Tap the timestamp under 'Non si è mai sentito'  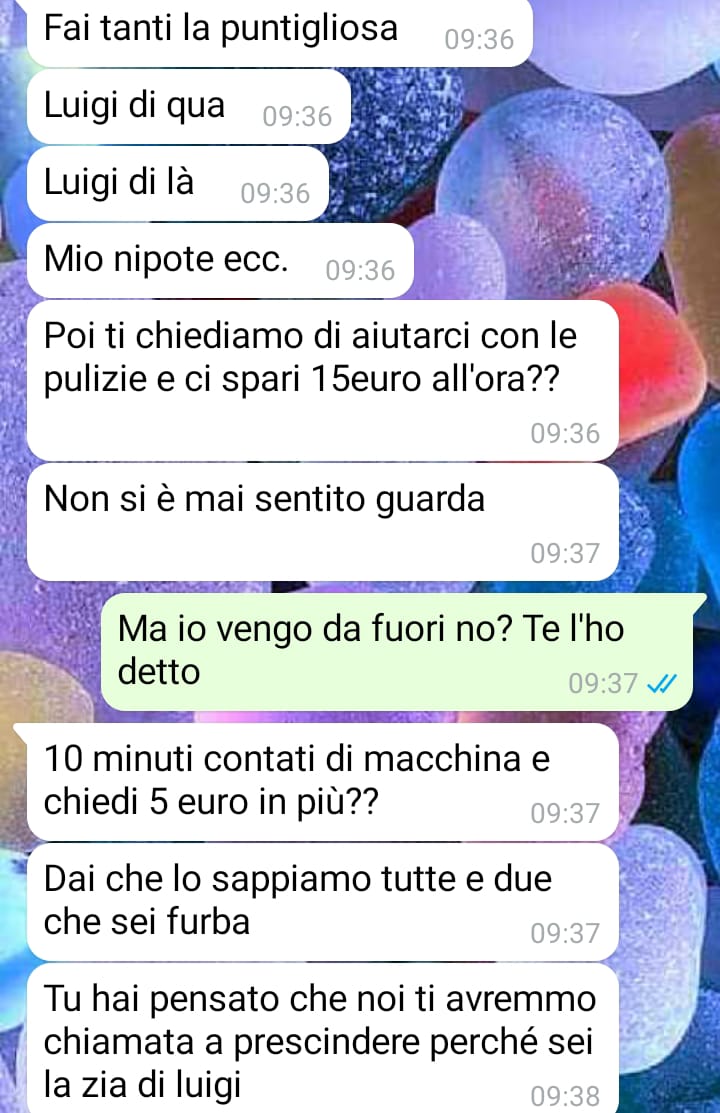point(565,553)
